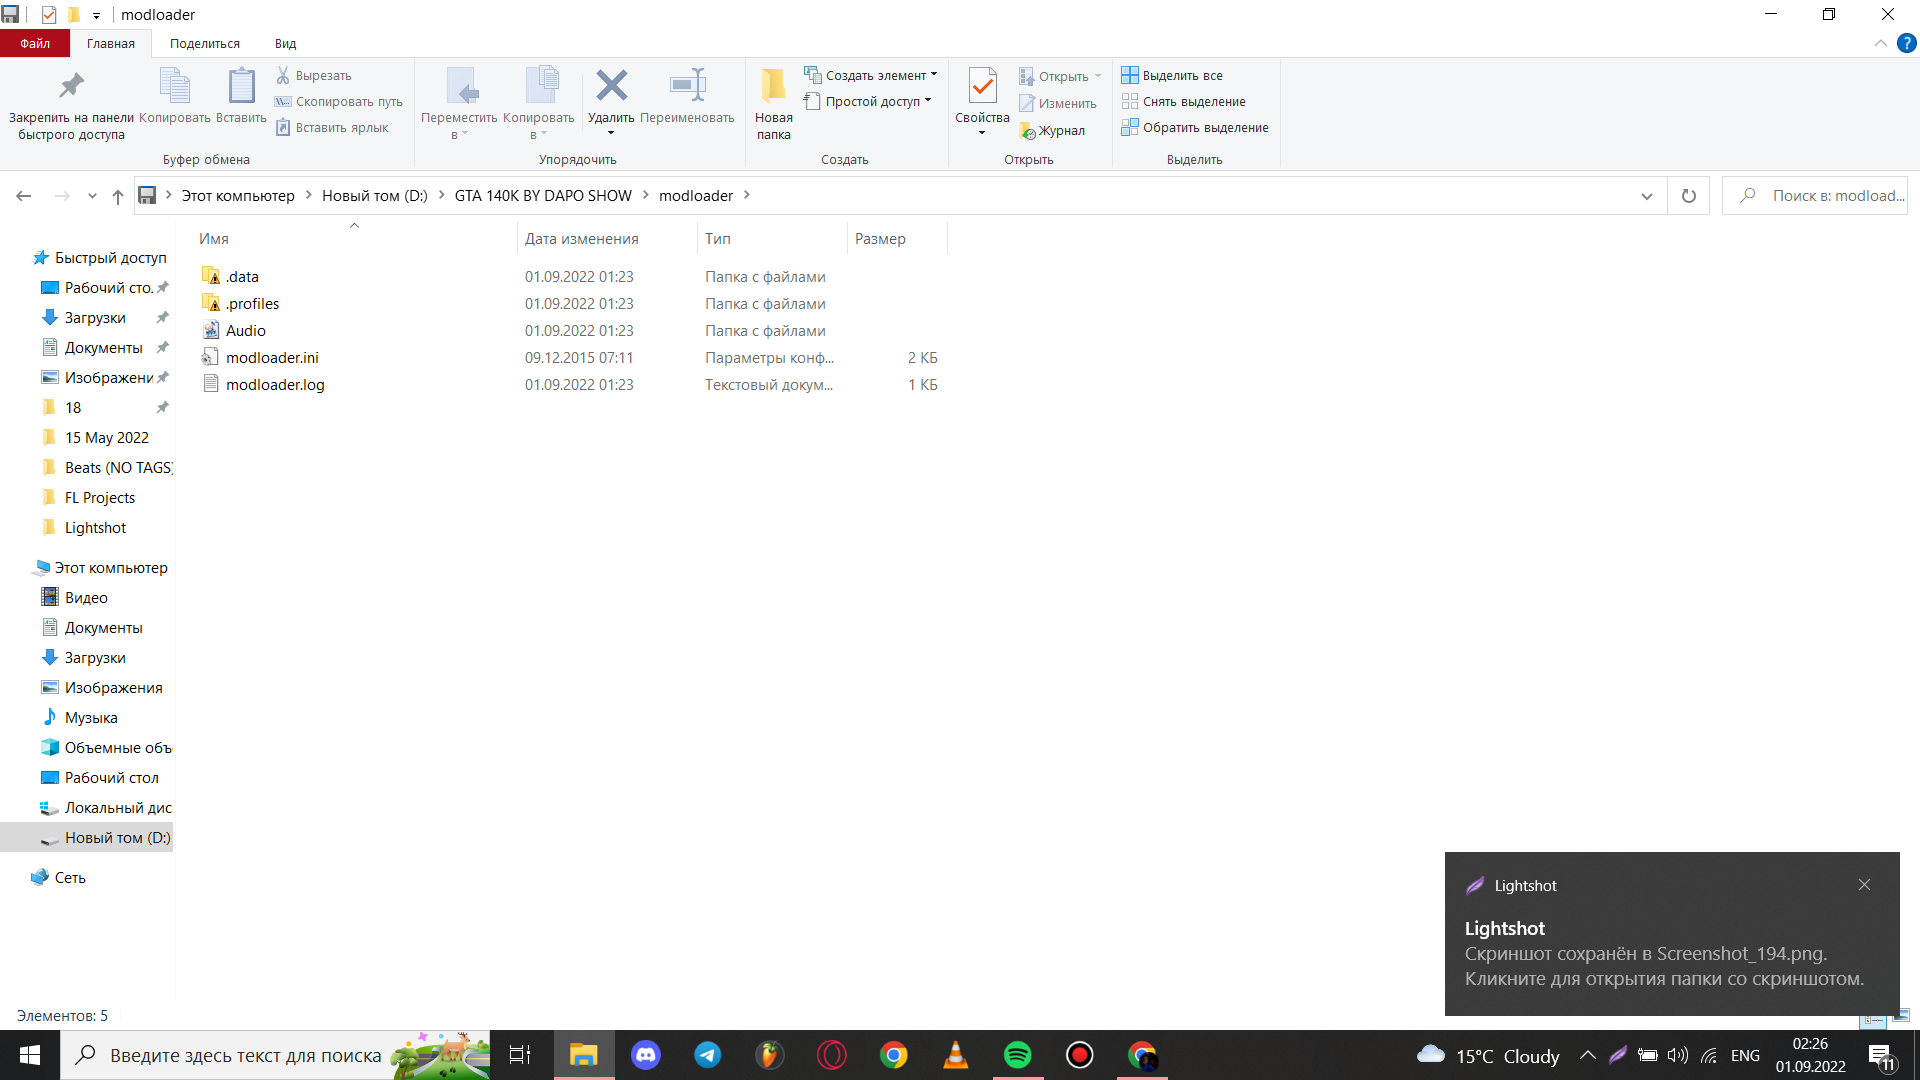
Task: Open Видео in navigation pane
Action: click(86, 597)
